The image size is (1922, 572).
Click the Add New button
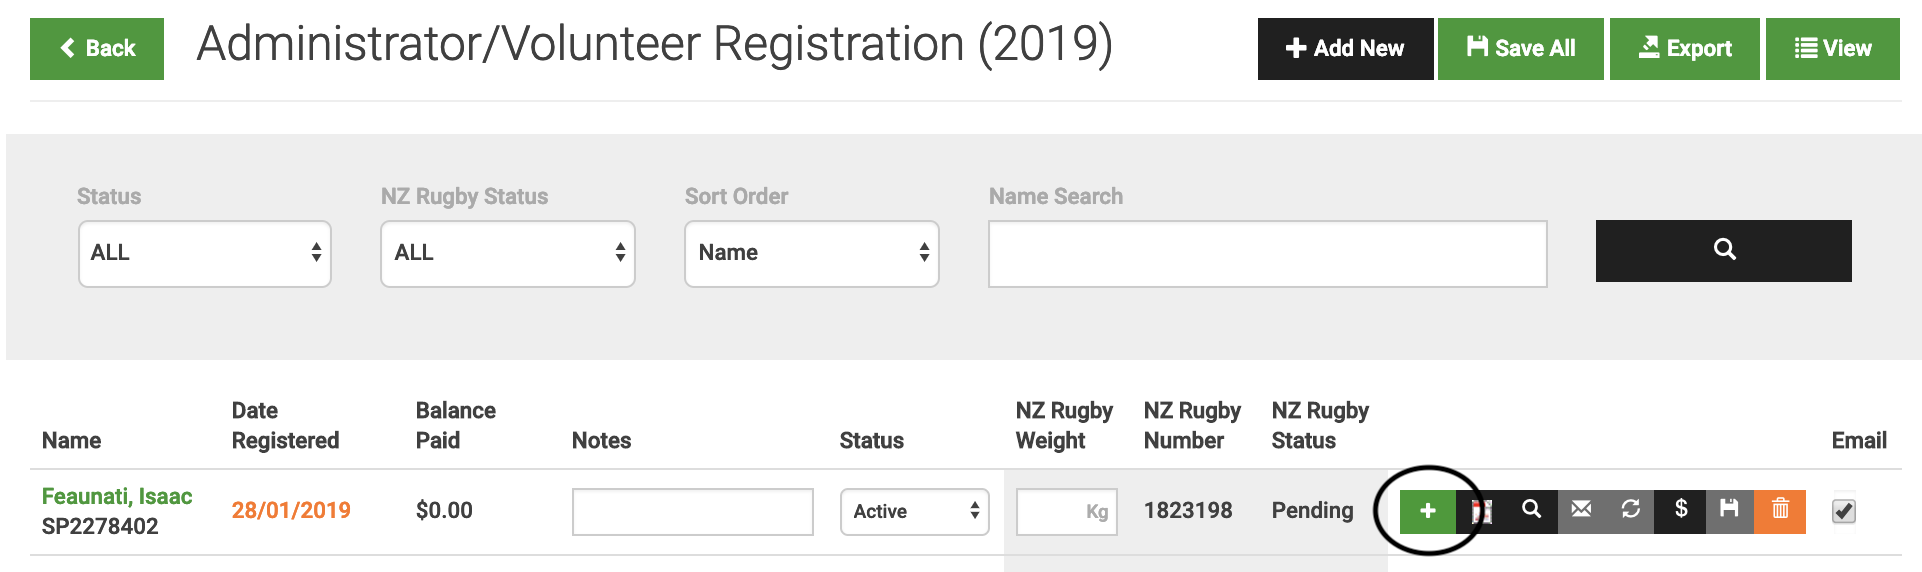(x=1345, y=49)
